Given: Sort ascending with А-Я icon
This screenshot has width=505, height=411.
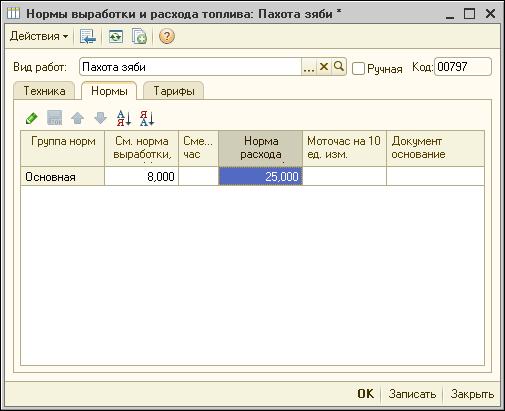Looking at the screenshot, I should pos(124,118).
